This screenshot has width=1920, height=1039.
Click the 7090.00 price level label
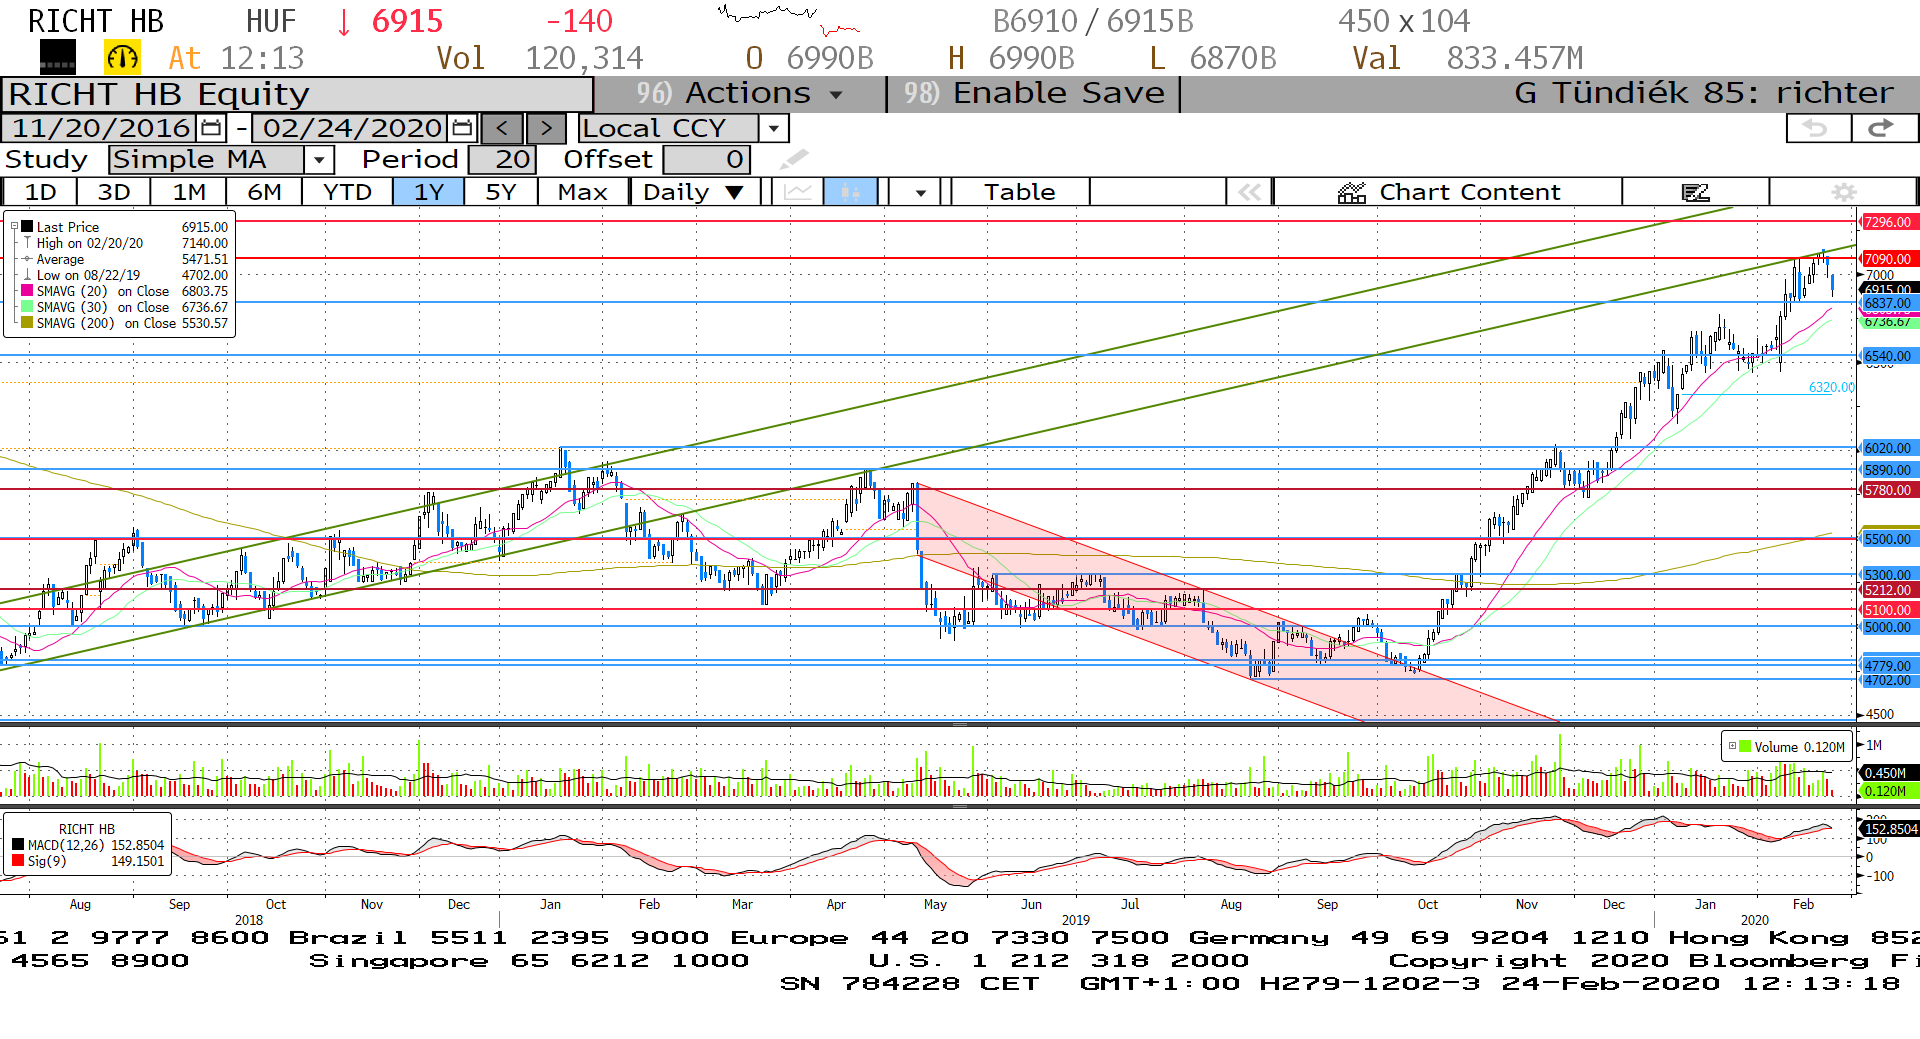(1888, 259)
